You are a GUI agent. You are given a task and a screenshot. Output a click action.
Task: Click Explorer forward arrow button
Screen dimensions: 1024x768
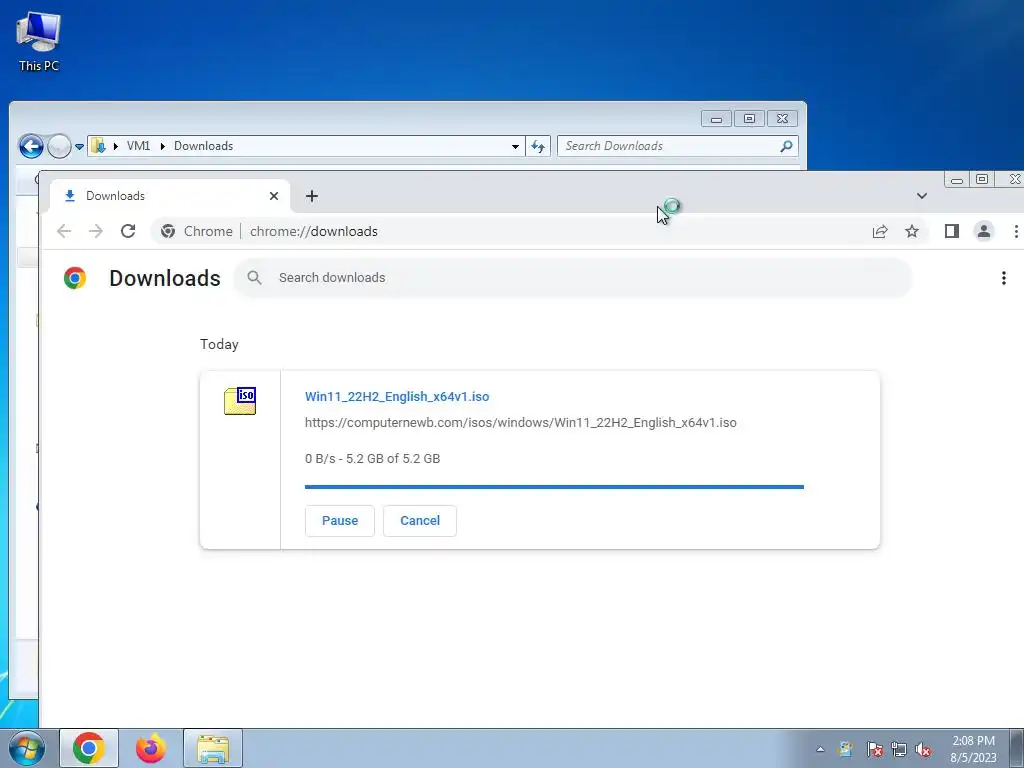click(x=59, y=146)
